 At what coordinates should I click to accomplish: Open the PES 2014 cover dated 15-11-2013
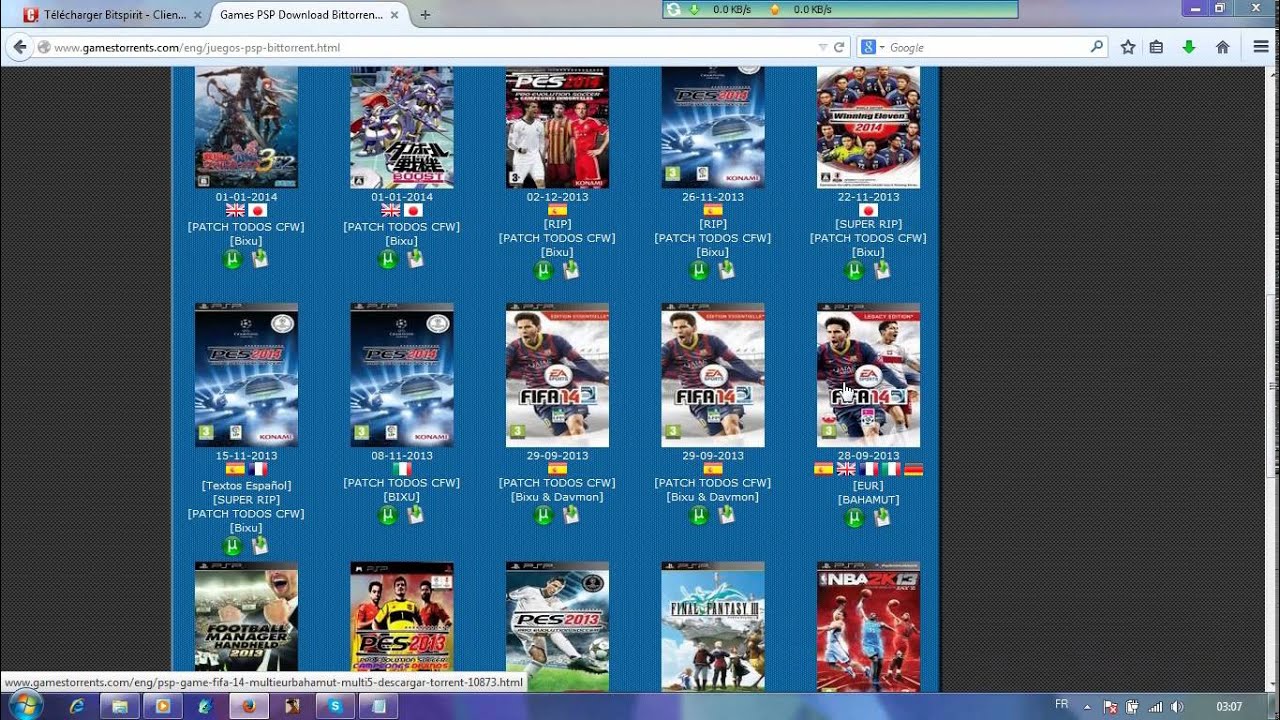(246, 375)
